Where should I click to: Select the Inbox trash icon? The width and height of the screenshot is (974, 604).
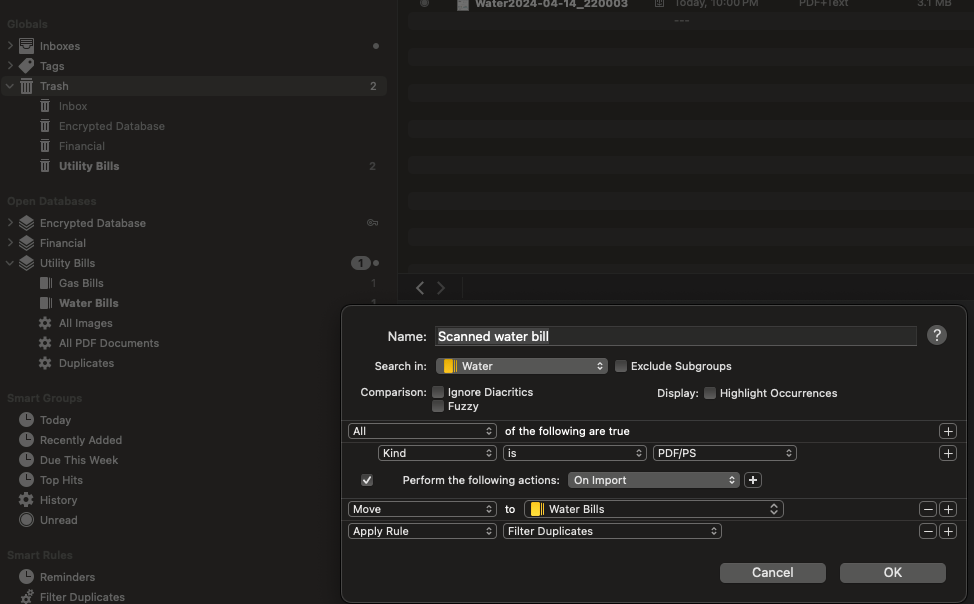(x=45, y=106)
